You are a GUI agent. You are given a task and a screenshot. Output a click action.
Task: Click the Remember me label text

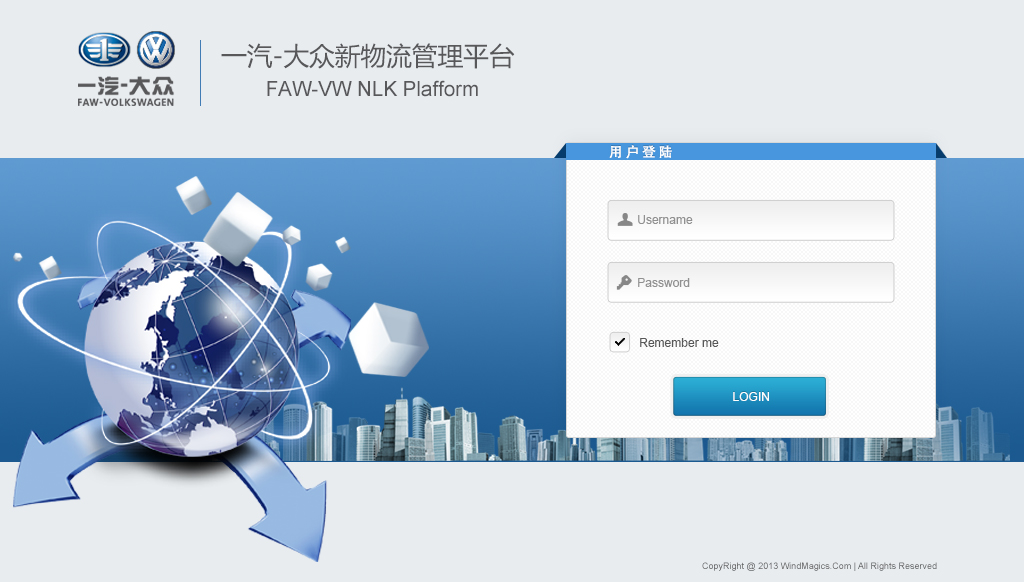click(x=679, y=342)
